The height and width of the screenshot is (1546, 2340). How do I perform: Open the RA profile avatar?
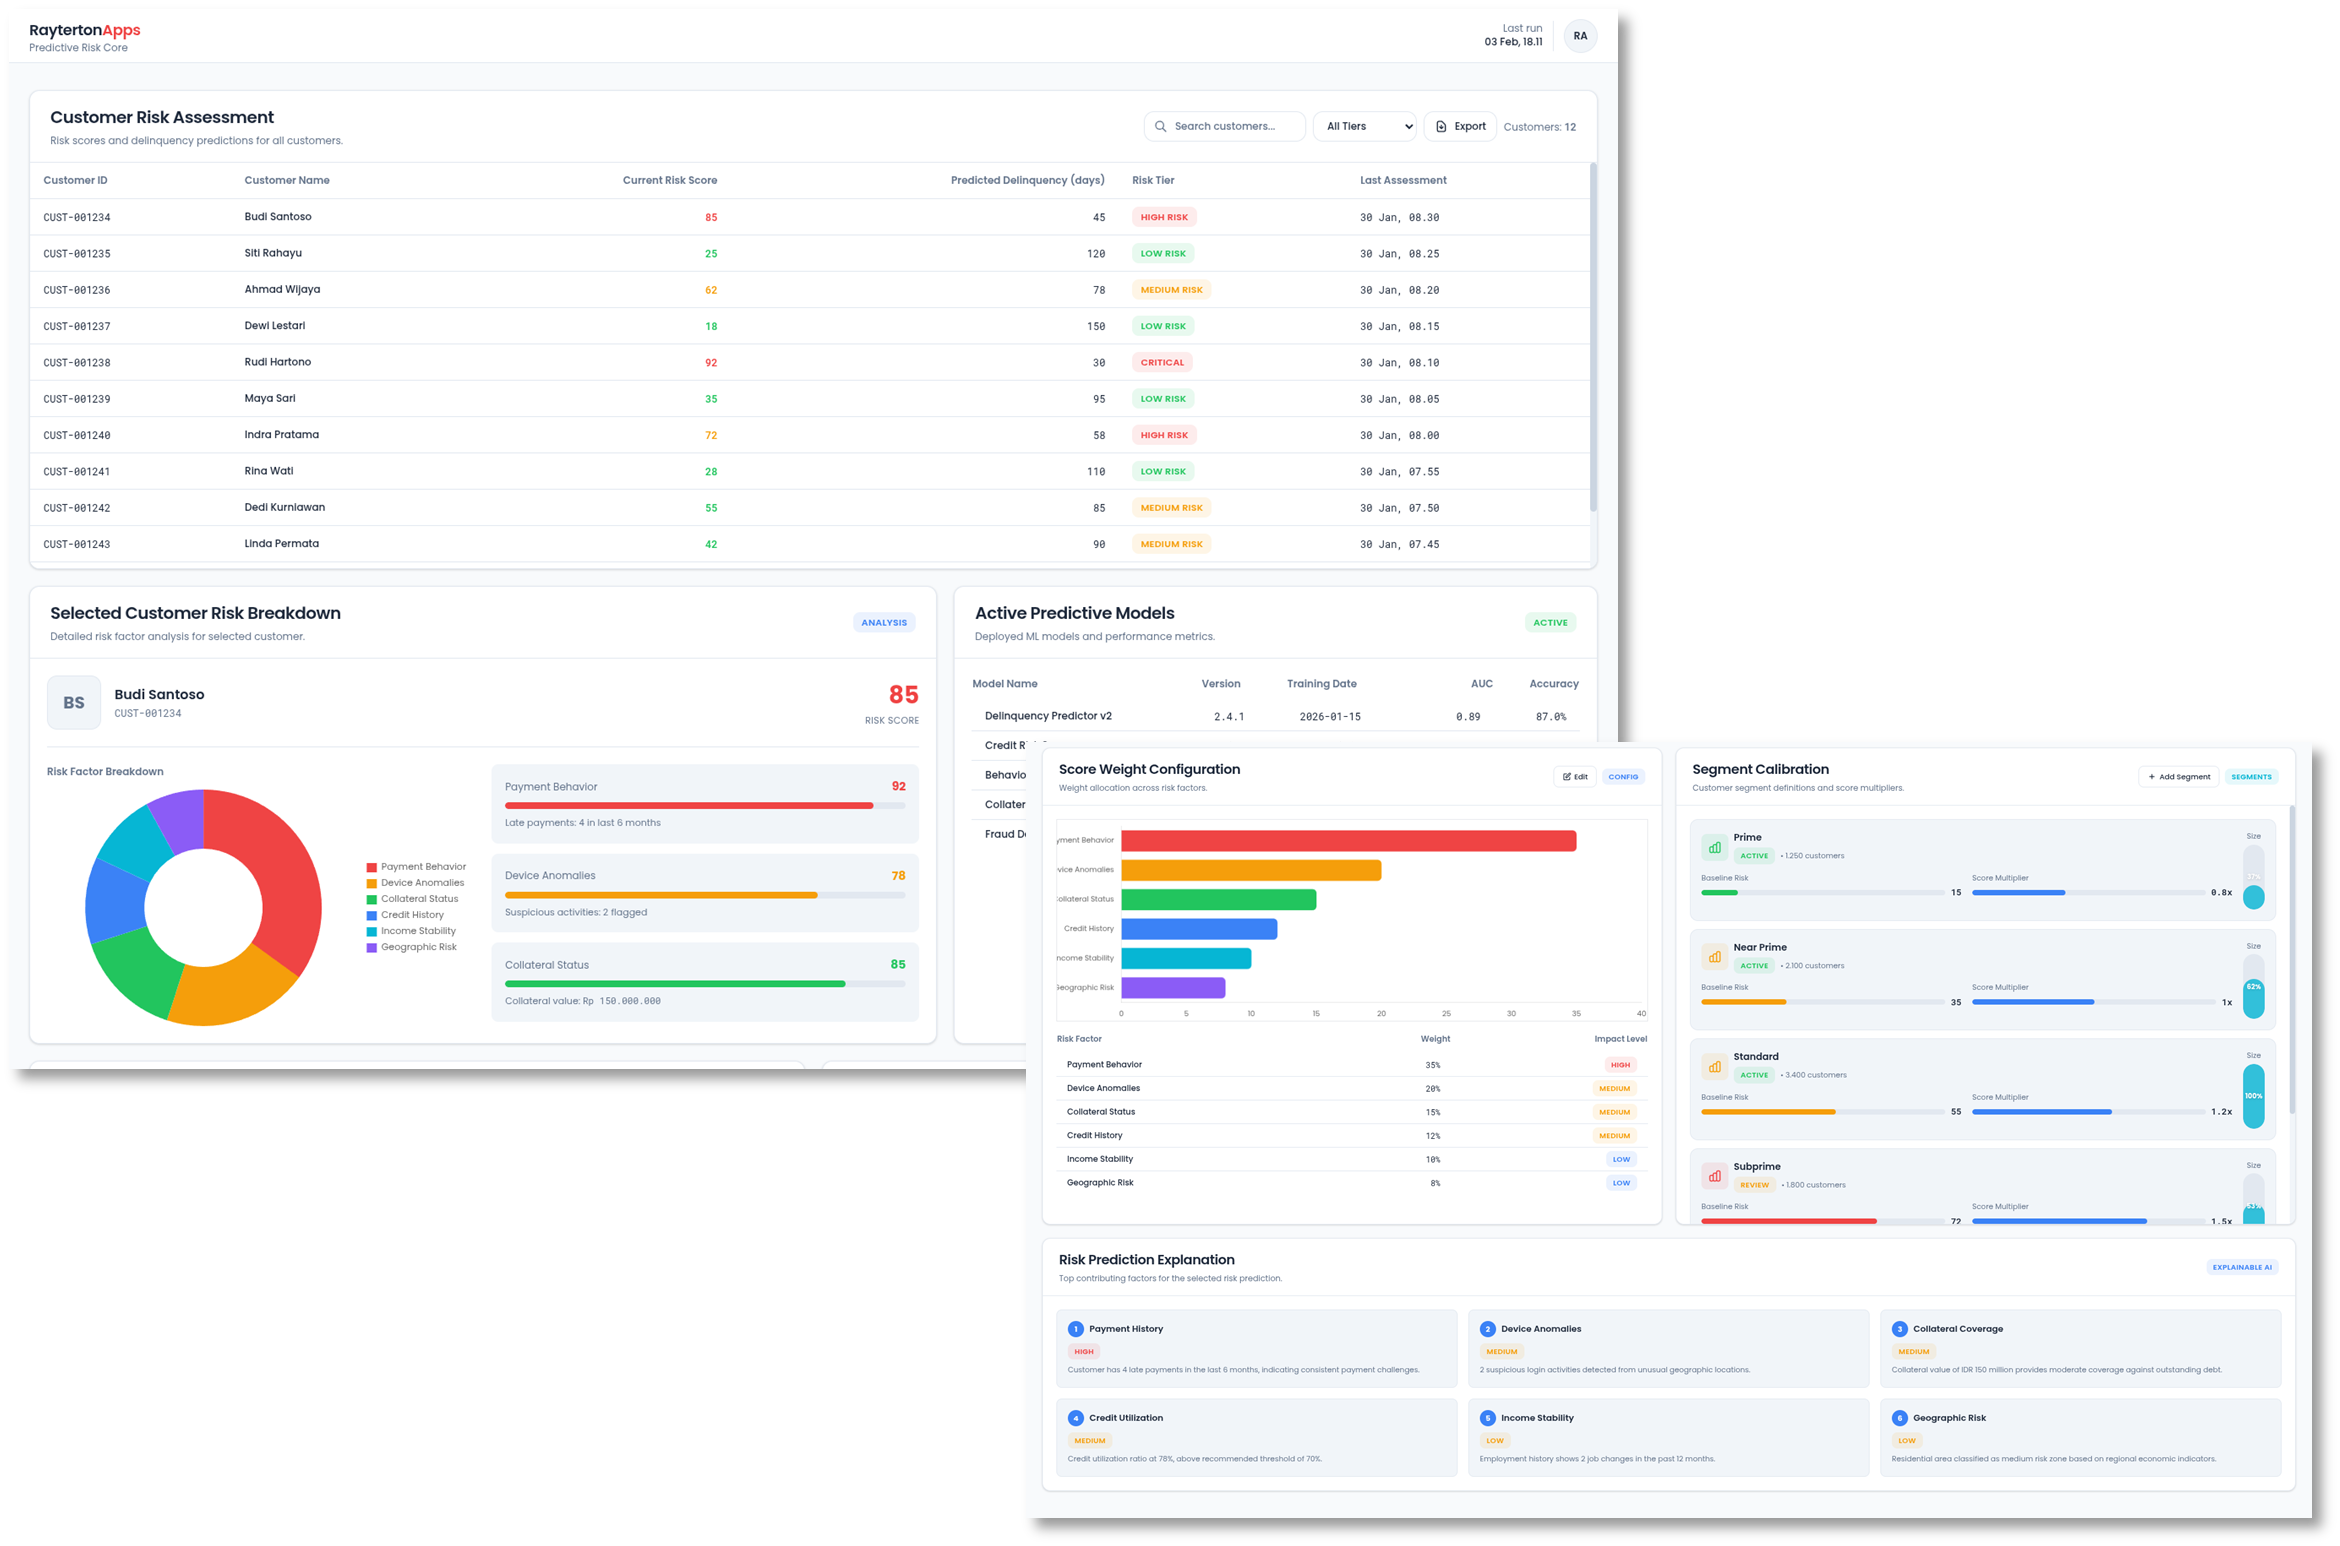1580,36
